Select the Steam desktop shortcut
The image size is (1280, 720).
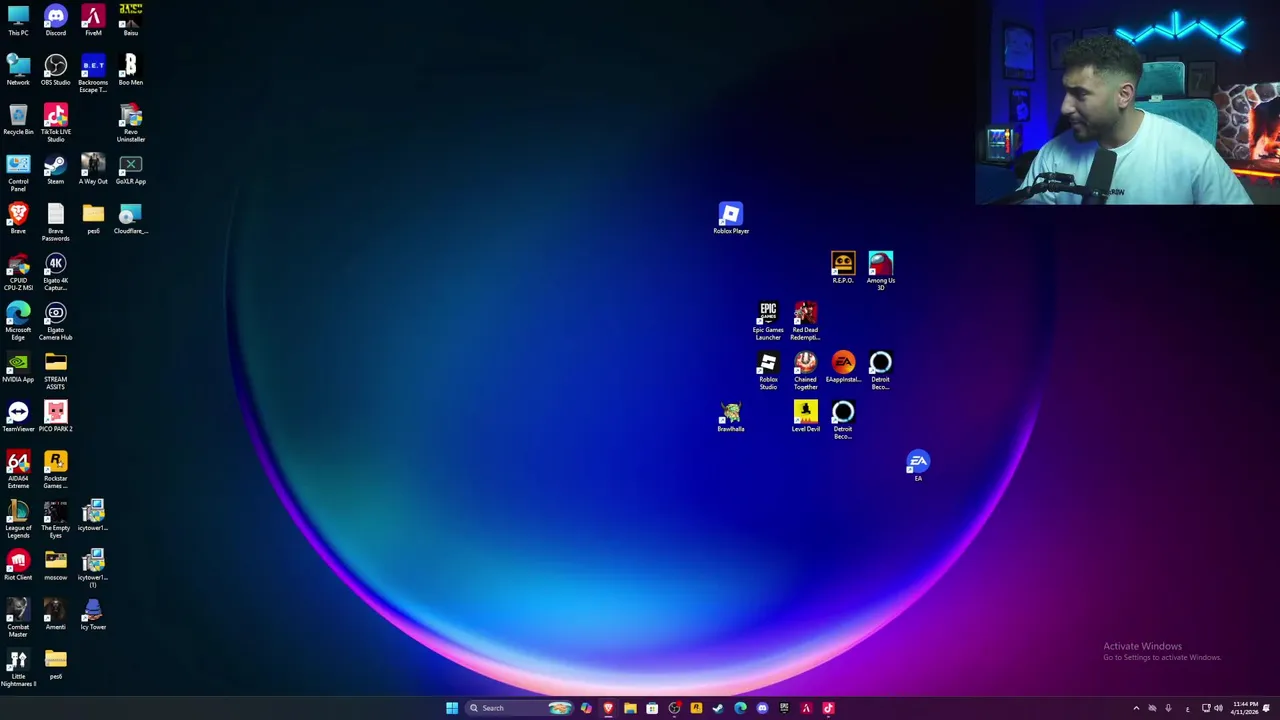tap(55, 169)
